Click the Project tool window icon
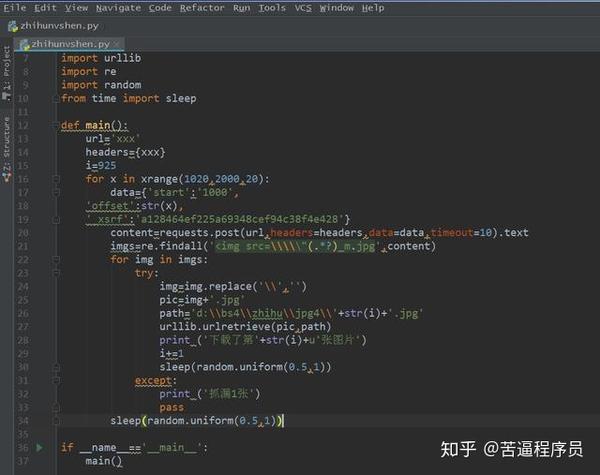Image resolution: width=600 pixels, height=475 pixels. tap(7, 96)
